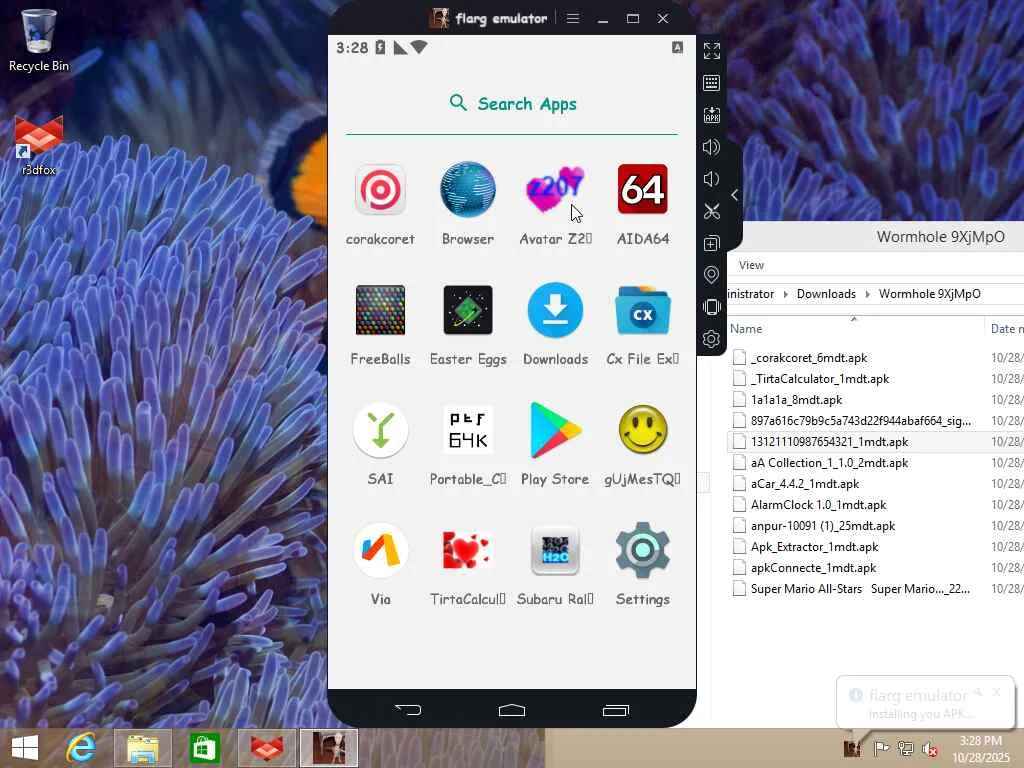Go to Downloads in breadcrumb path
Screen dimensions: 1024x768
click(826, 294)
